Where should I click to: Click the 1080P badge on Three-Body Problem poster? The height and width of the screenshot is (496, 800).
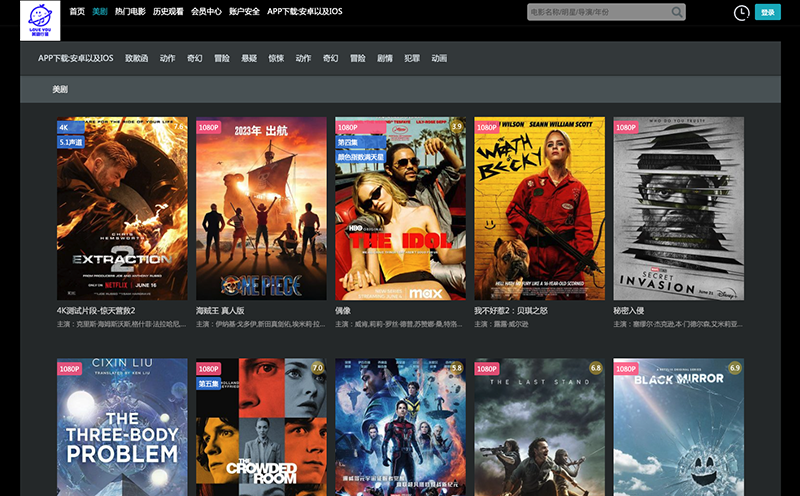coord(69,368)
